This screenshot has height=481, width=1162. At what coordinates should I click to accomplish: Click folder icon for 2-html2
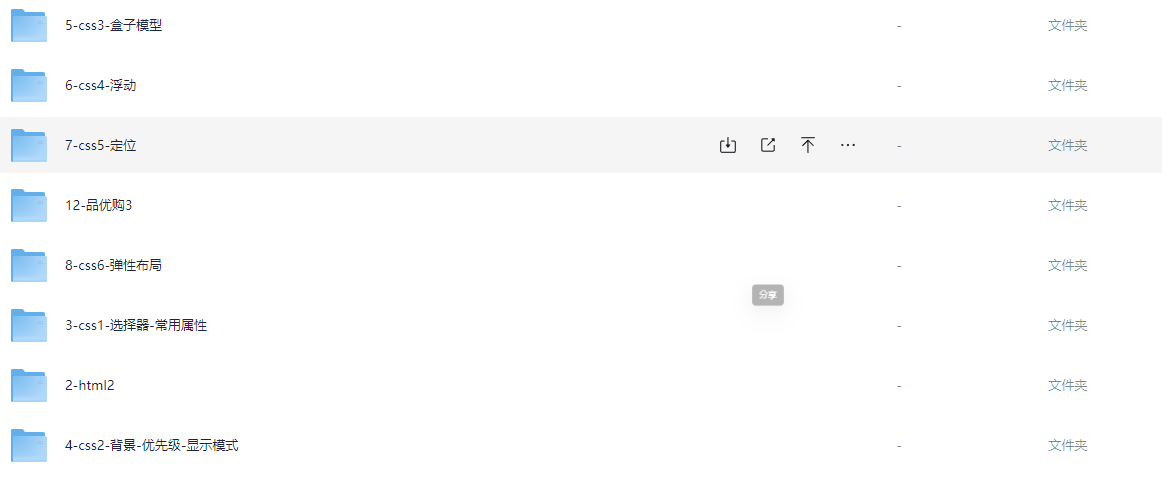point(29,386)
